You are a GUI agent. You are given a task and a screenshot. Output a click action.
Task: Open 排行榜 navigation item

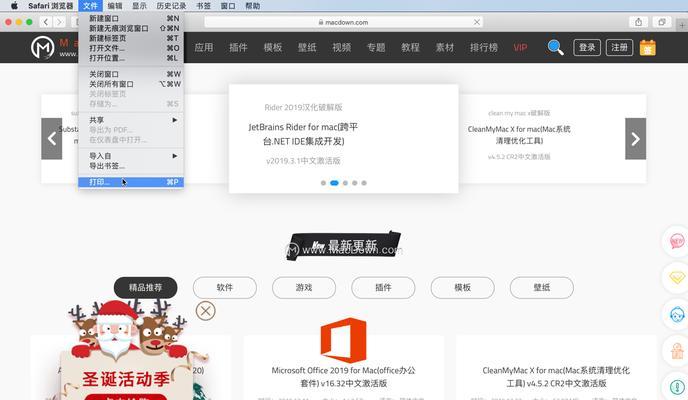(484, 47)
